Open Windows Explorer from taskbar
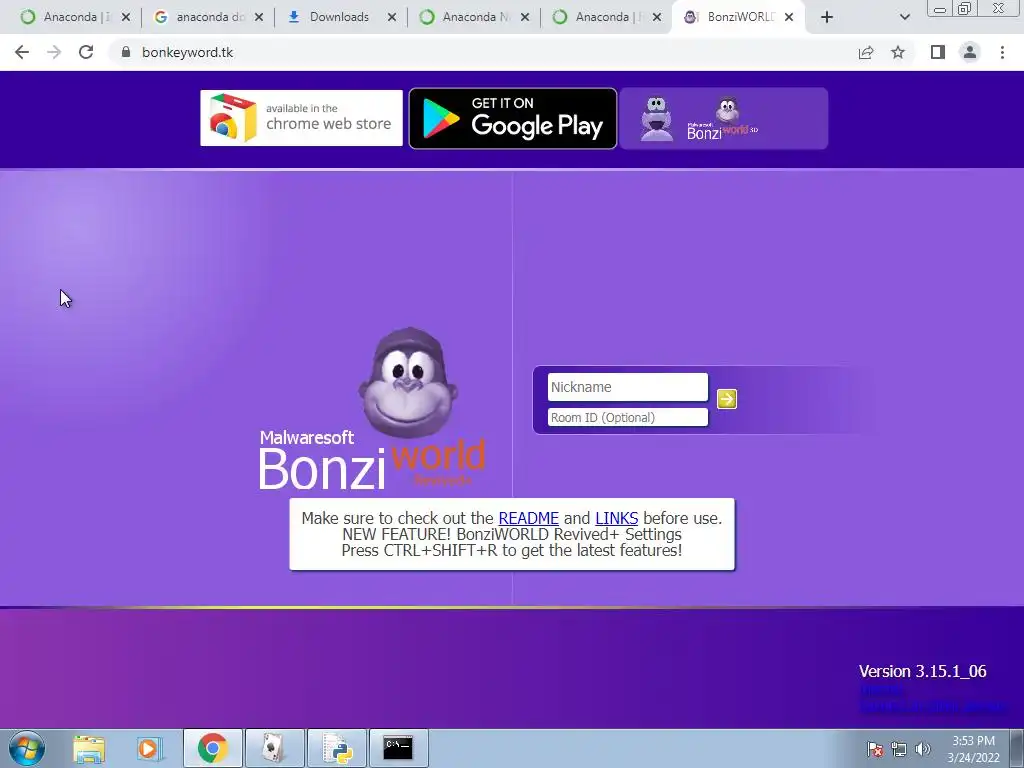Image resolution: width=1024 pixels, height=768 pixels. (x=89, y=749)
